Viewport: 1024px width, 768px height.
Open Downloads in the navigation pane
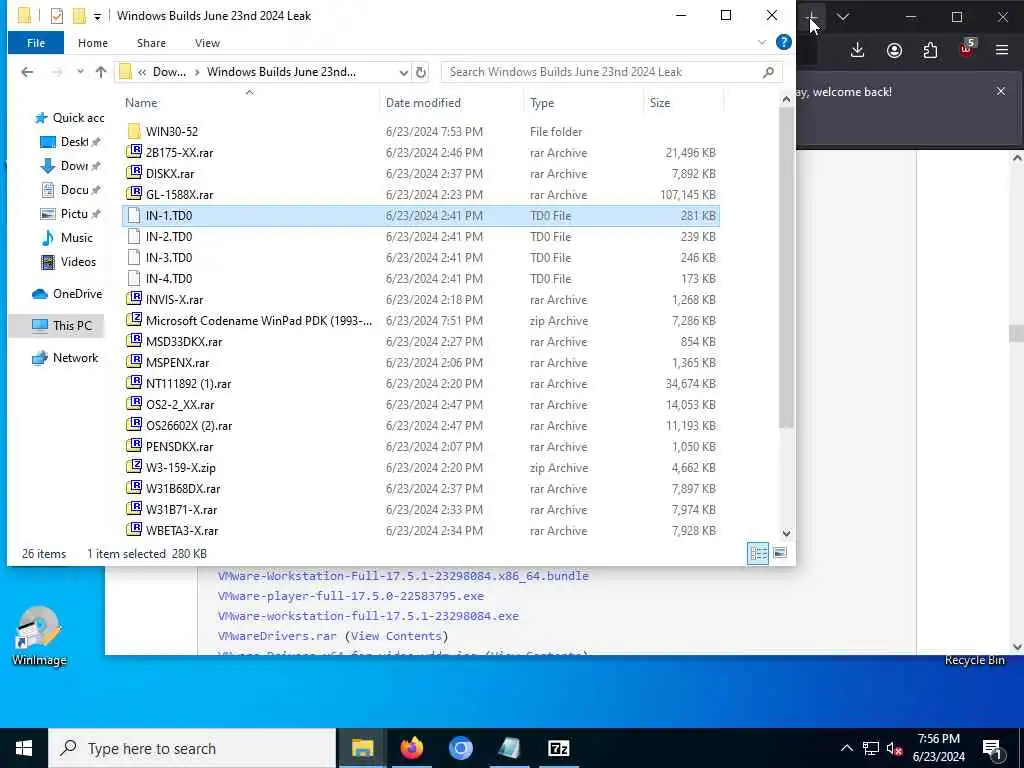pos(71,166)
